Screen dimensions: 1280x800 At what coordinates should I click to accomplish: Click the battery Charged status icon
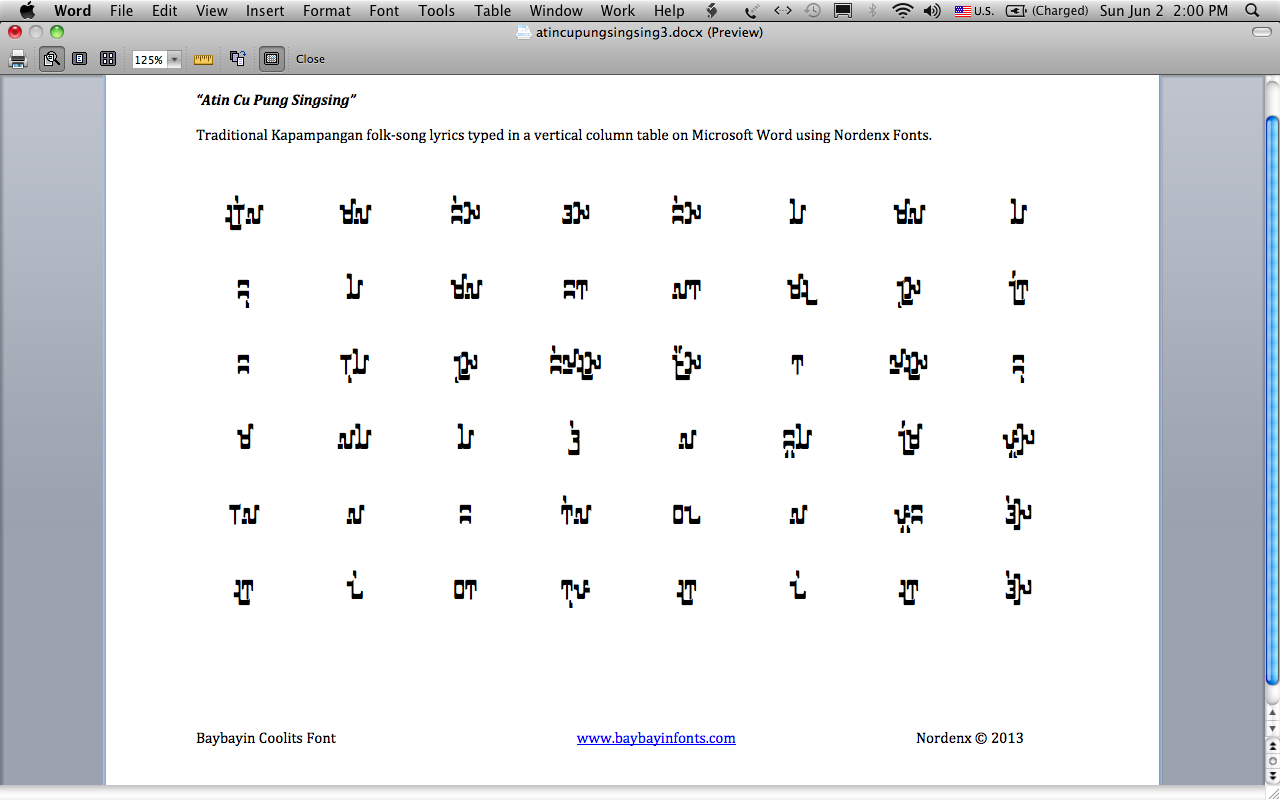coord(1047,11)
